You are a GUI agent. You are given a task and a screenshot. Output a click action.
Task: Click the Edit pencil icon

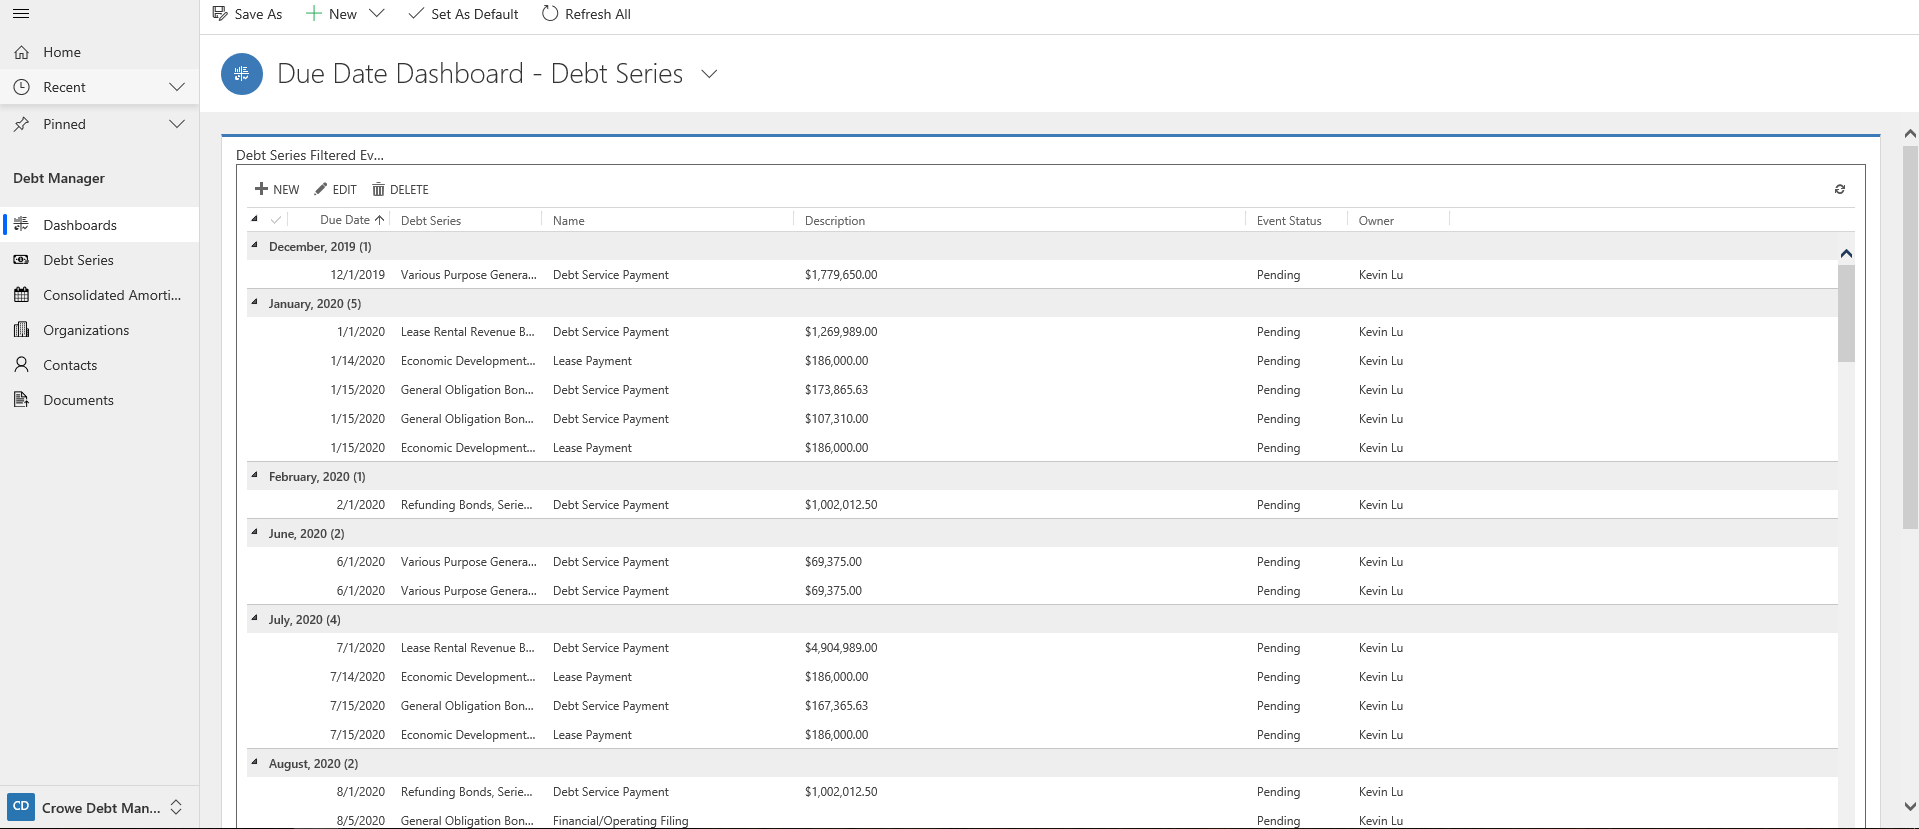[321, 189]
